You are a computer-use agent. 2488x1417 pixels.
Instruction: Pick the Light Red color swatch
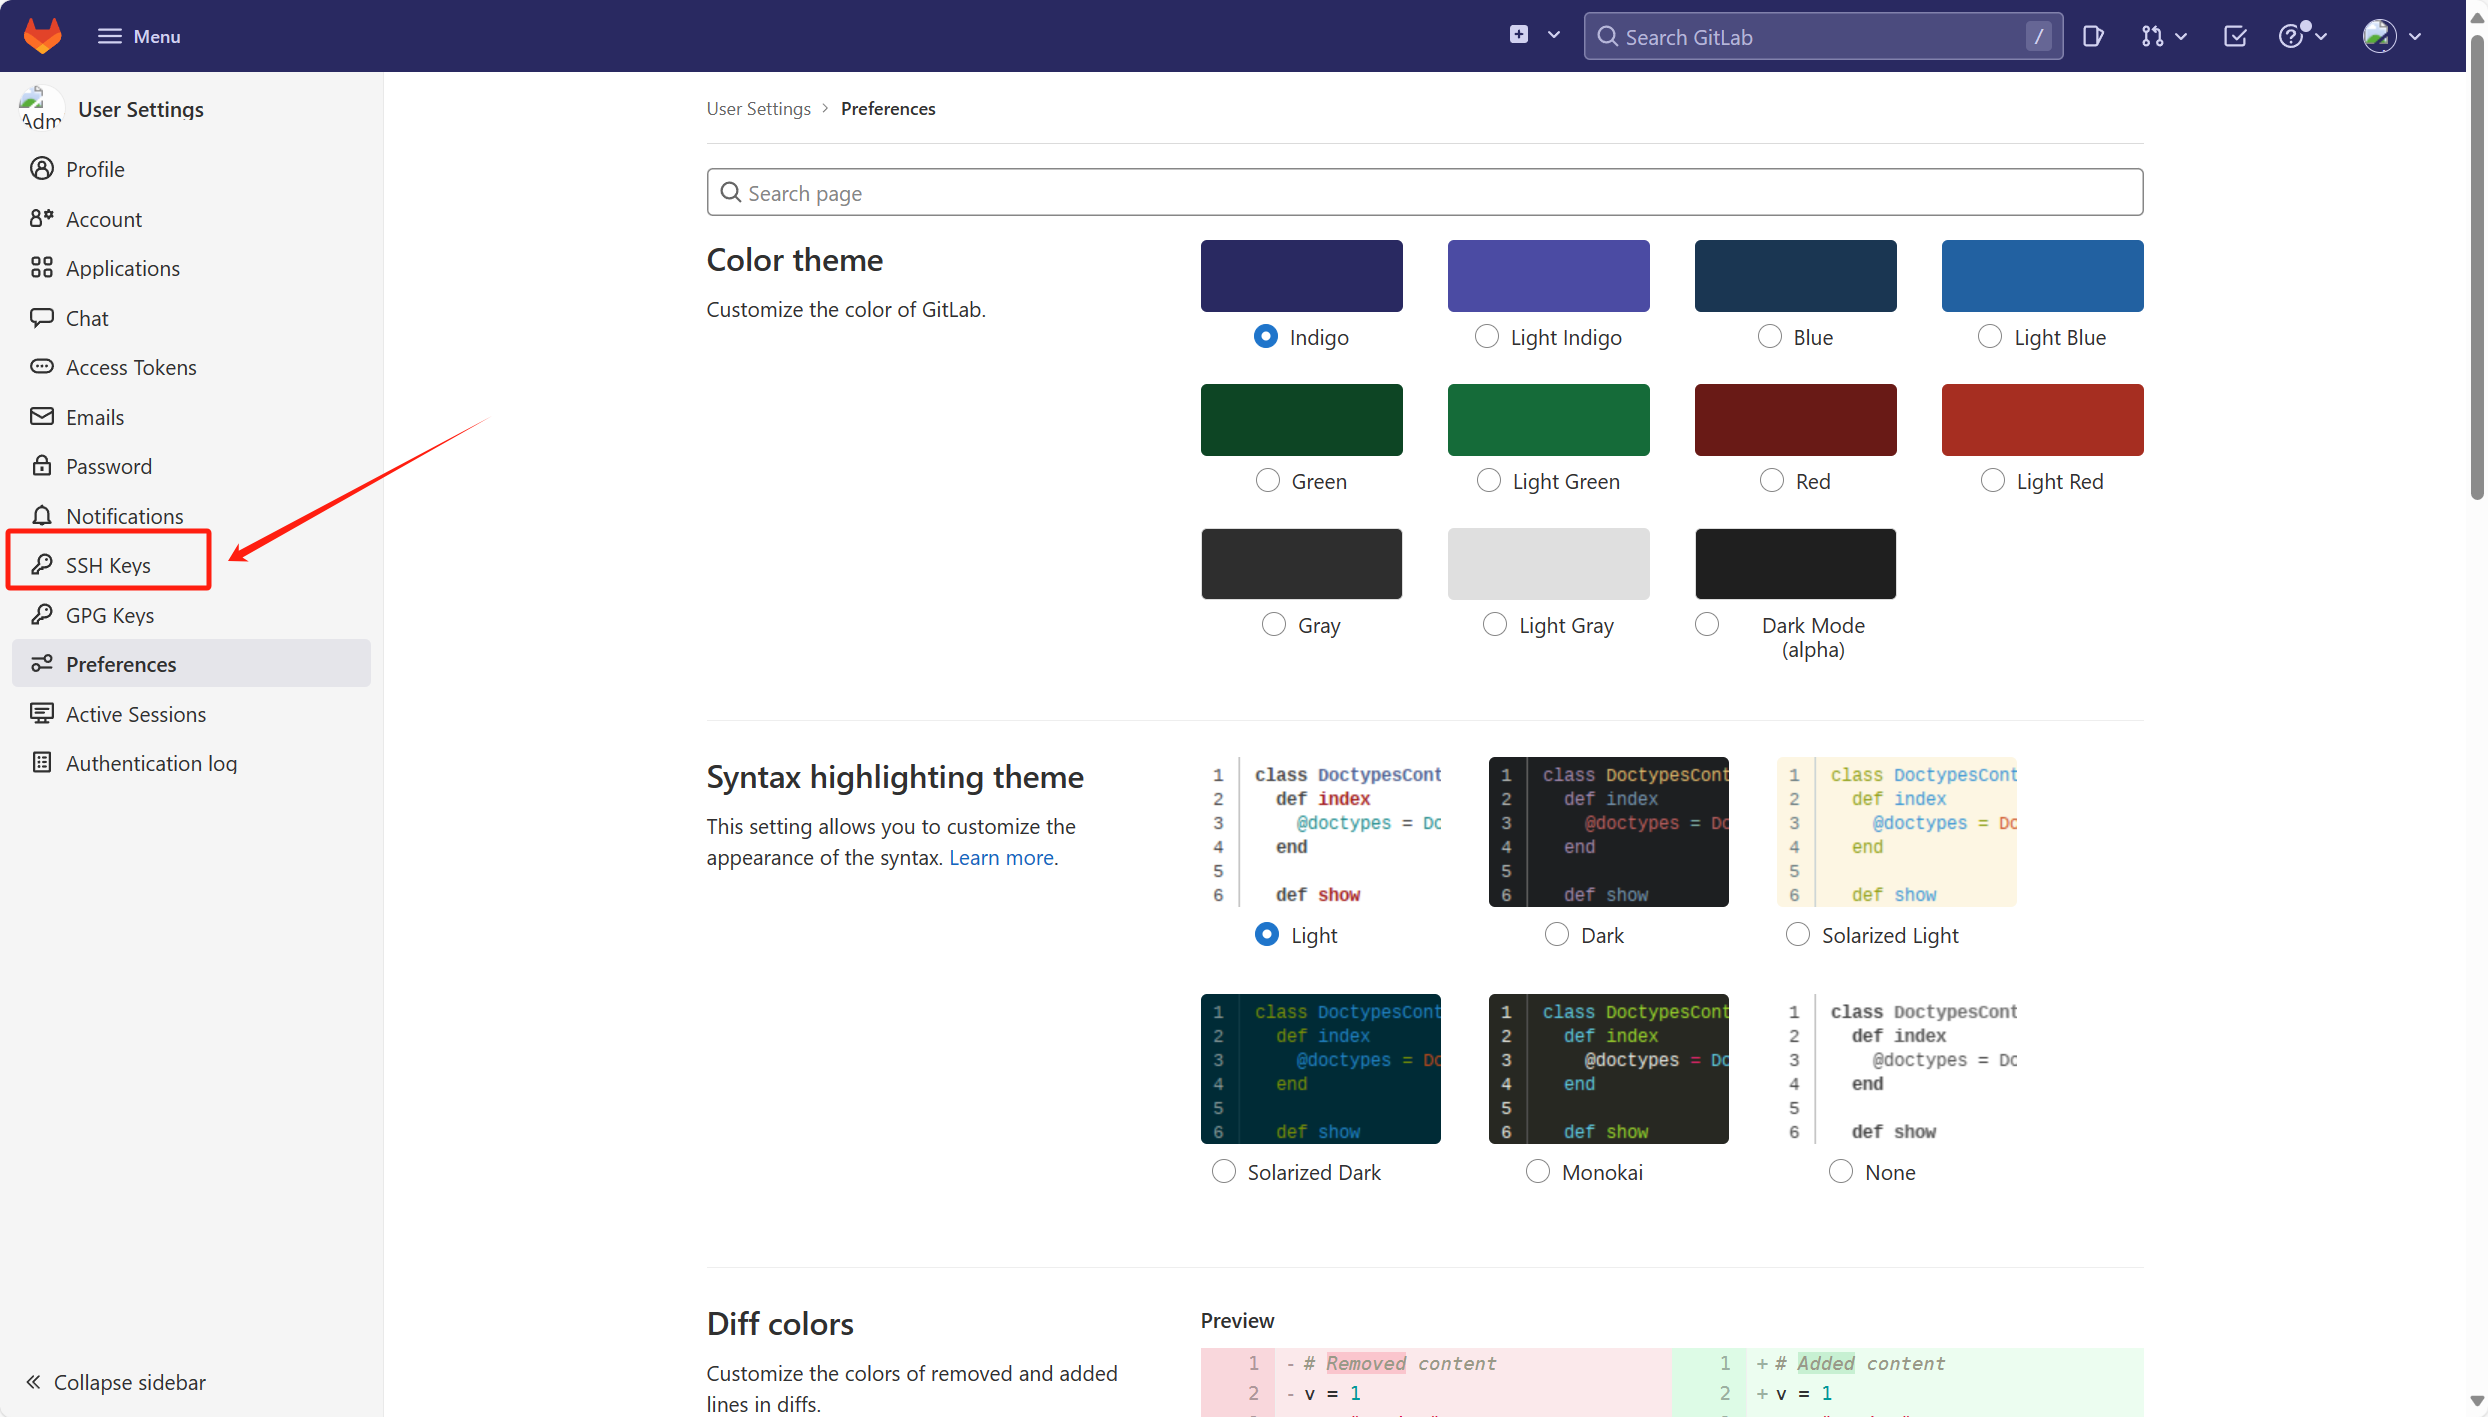tap(2041, 420)
